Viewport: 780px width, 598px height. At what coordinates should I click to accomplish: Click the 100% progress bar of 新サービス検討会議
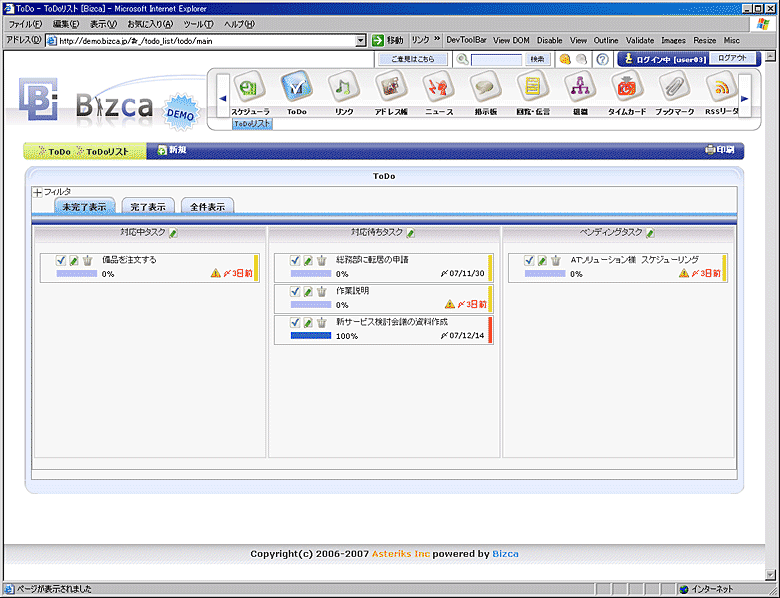310,336
